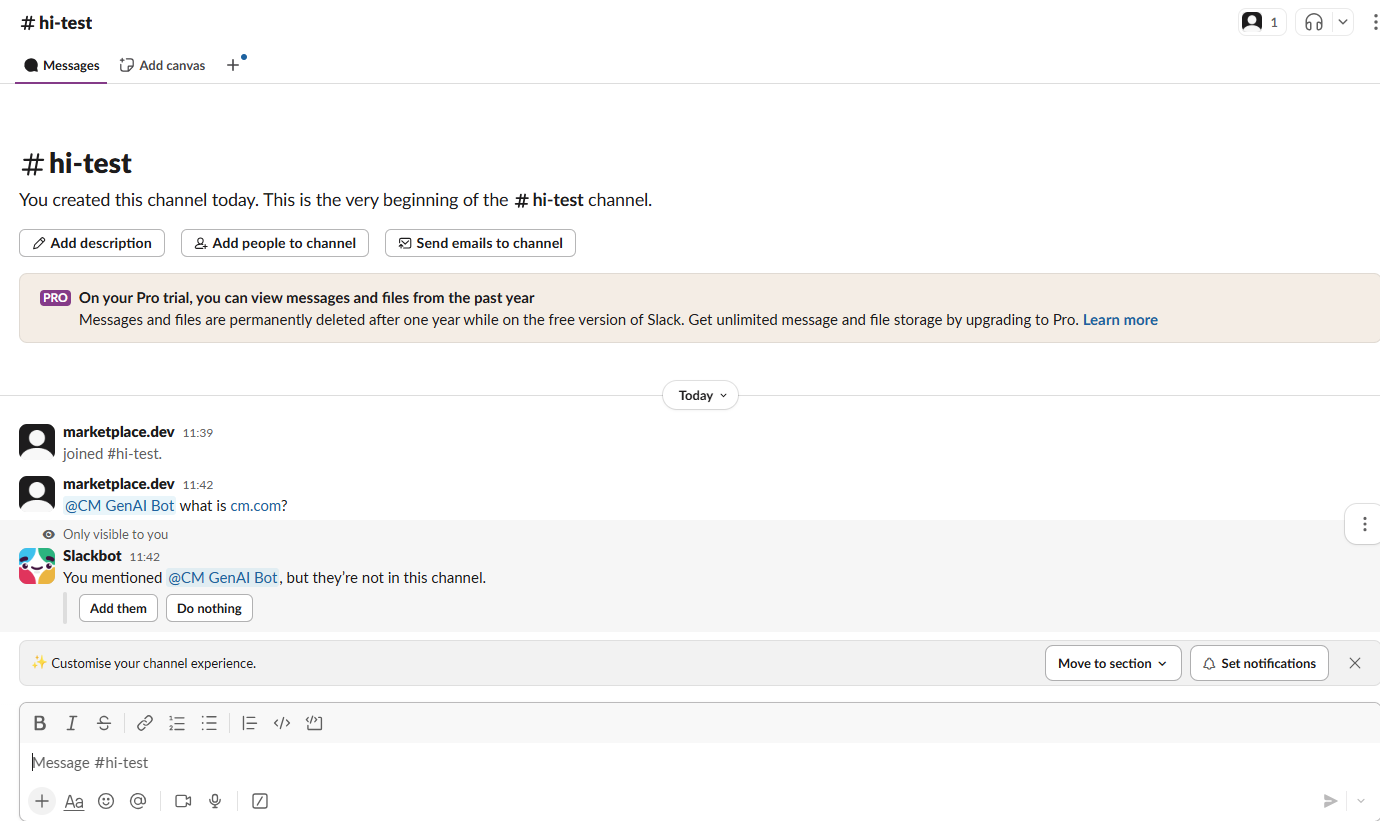
Task: Open the Move to section dropdown
Action: click(1112, 663)
